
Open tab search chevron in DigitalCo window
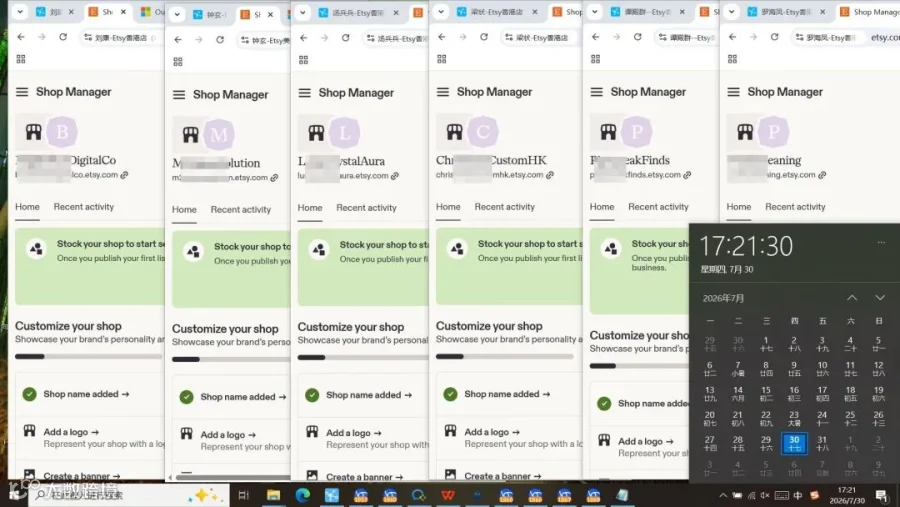(x=20, y=11)
